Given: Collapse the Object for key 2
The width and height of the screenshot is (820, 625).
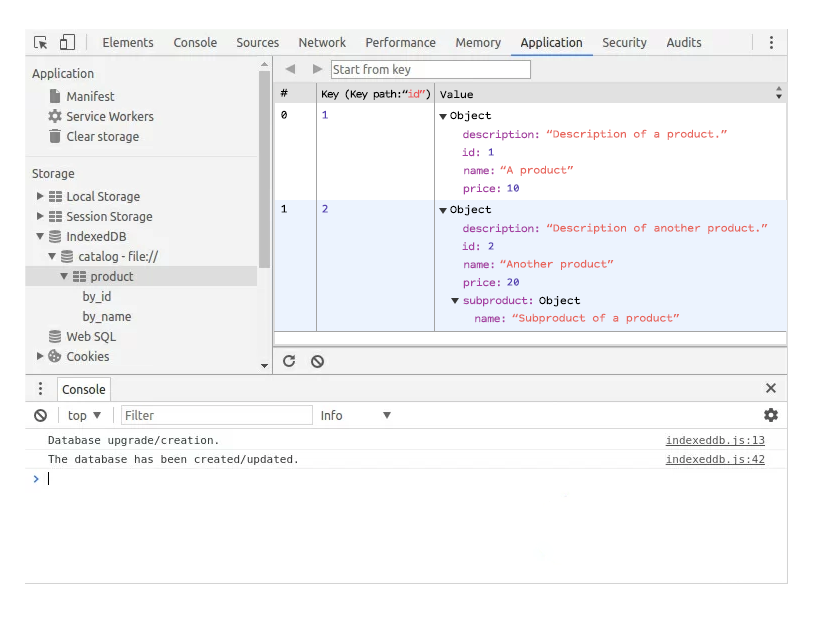Looking at the screenshot, I should point(443,210).
